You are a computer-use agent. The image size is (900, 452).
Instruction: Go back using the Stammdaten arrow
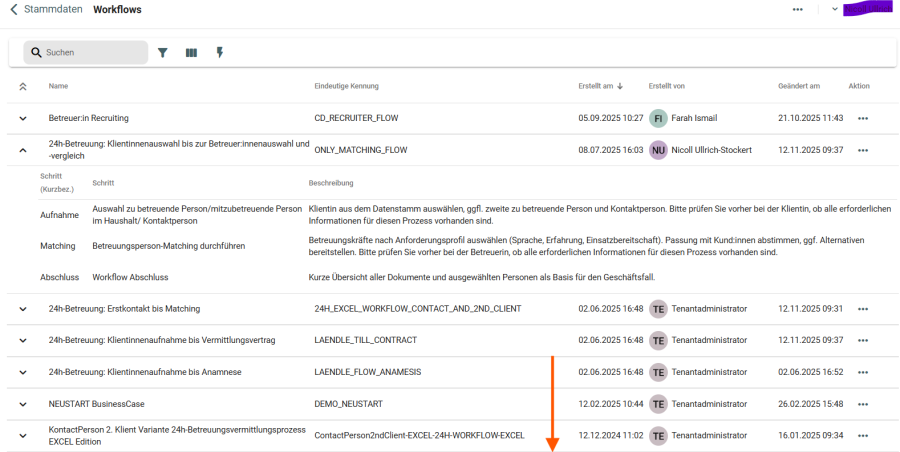(x=14, y=9)
